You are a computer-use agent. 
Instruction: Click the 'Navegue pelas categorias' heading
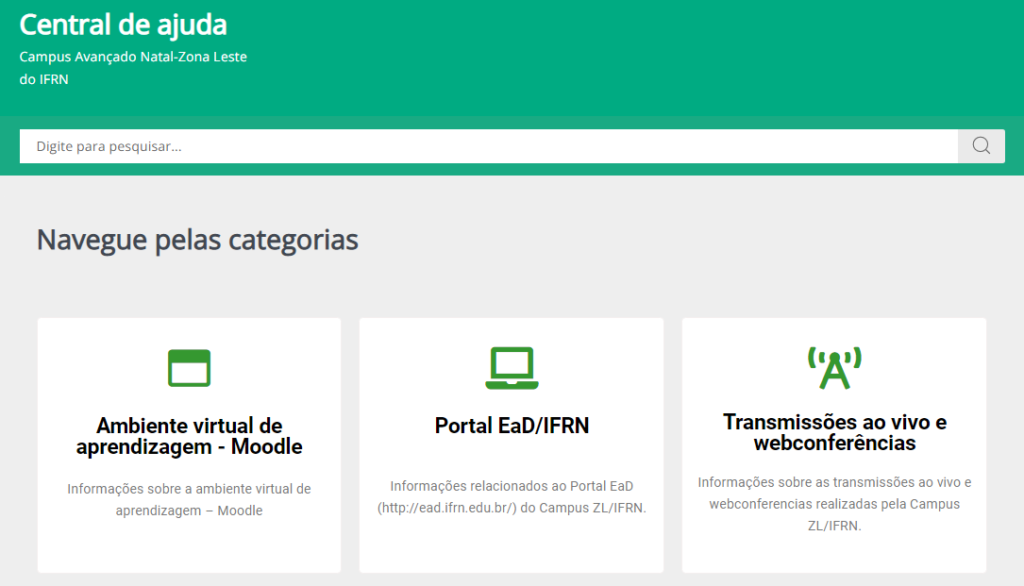pos(197,240)
